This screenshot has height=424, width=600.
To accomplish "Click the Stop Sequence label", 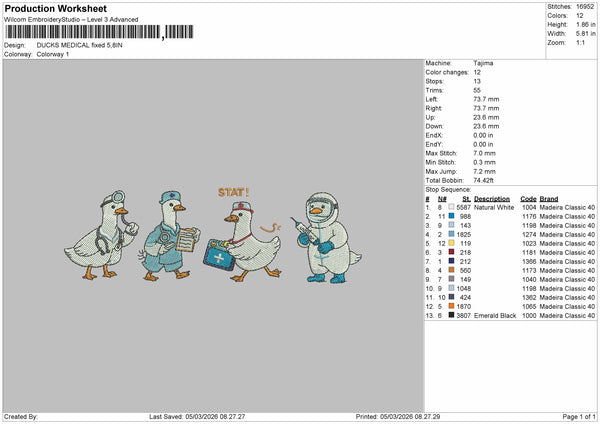I will 448,190.
